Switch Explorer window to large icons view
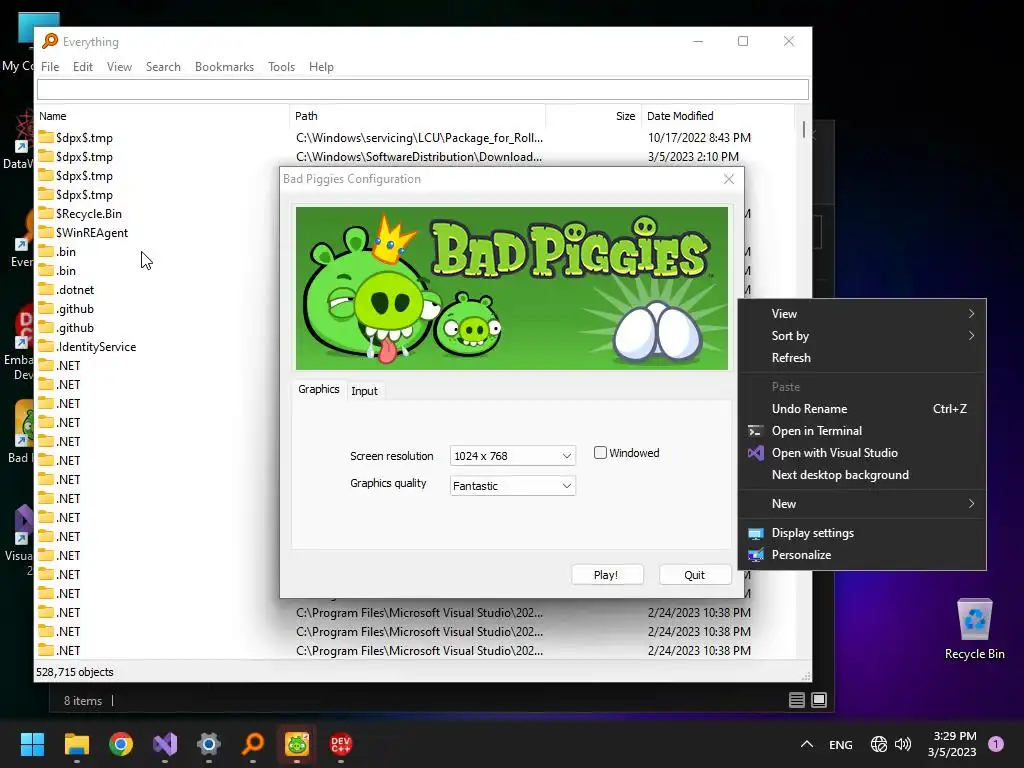This screenshot has height=768, width=1024. tap(819, 700)
